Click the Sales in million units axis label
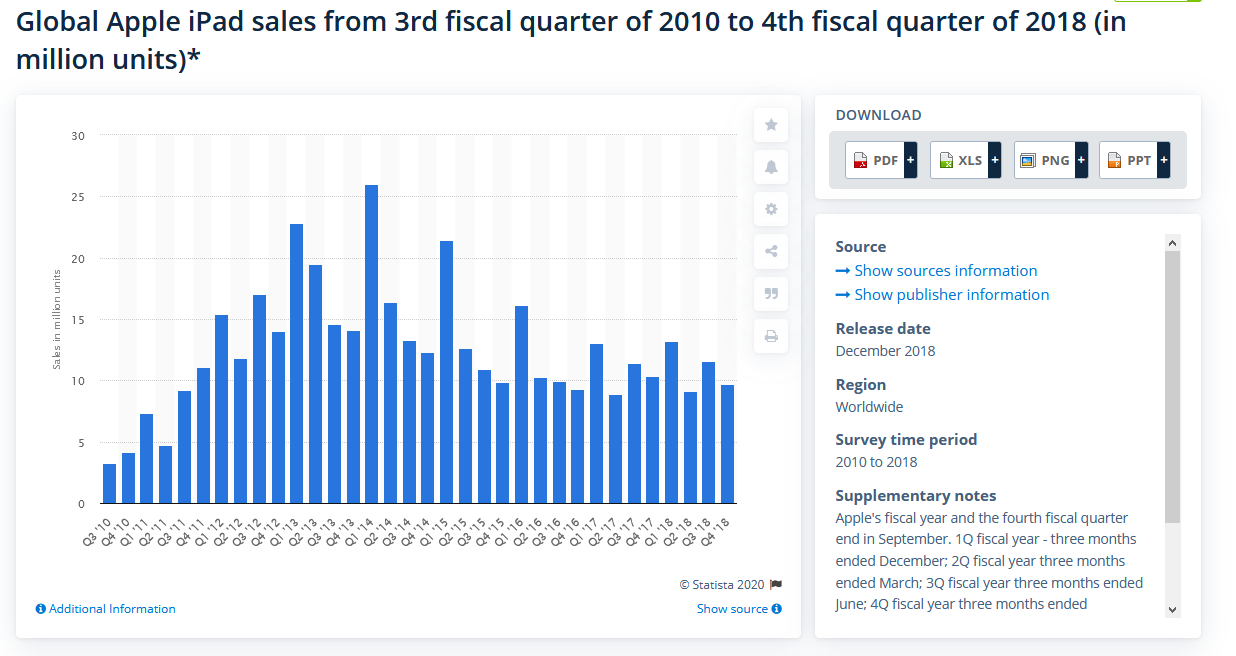Viewport: 1236px width, 656px height. tap(57, 320)
